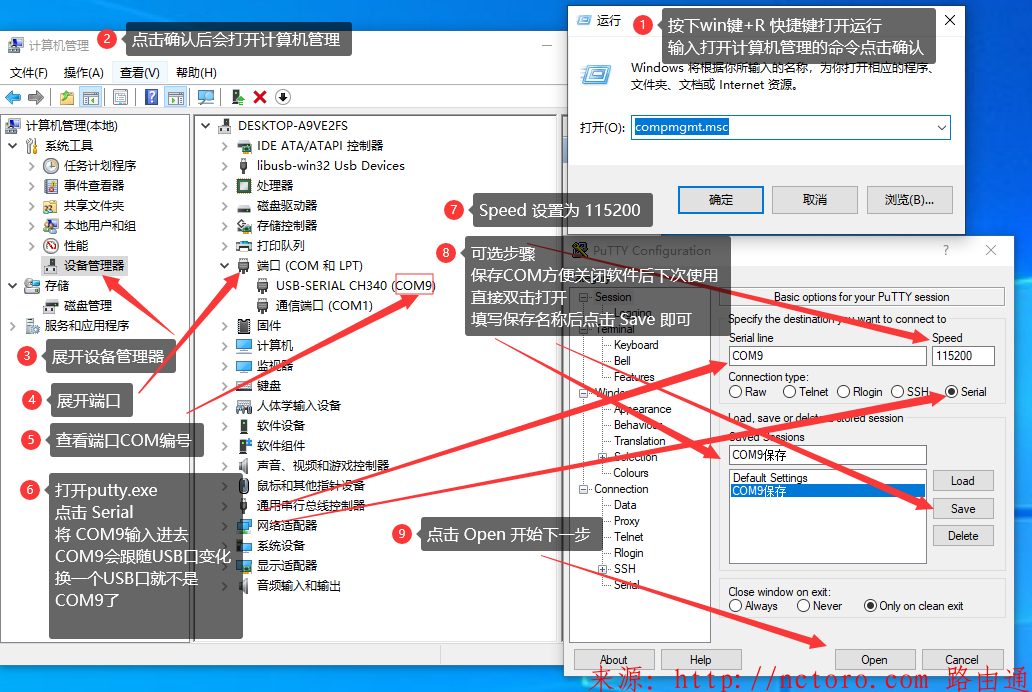
Task: Select Rlogin connection type radio button
Action: coord(843,392)
